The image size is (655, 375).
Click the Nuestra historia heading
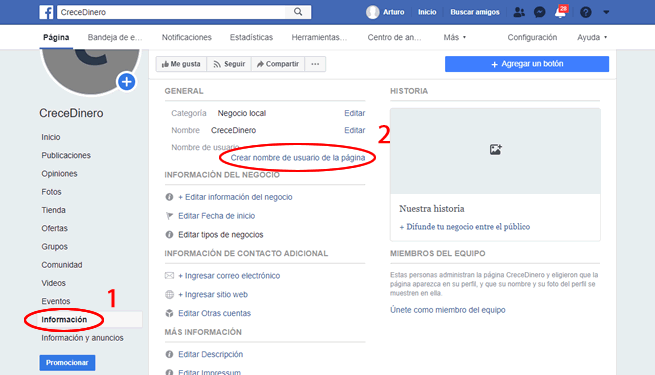(x=432, y=209)
